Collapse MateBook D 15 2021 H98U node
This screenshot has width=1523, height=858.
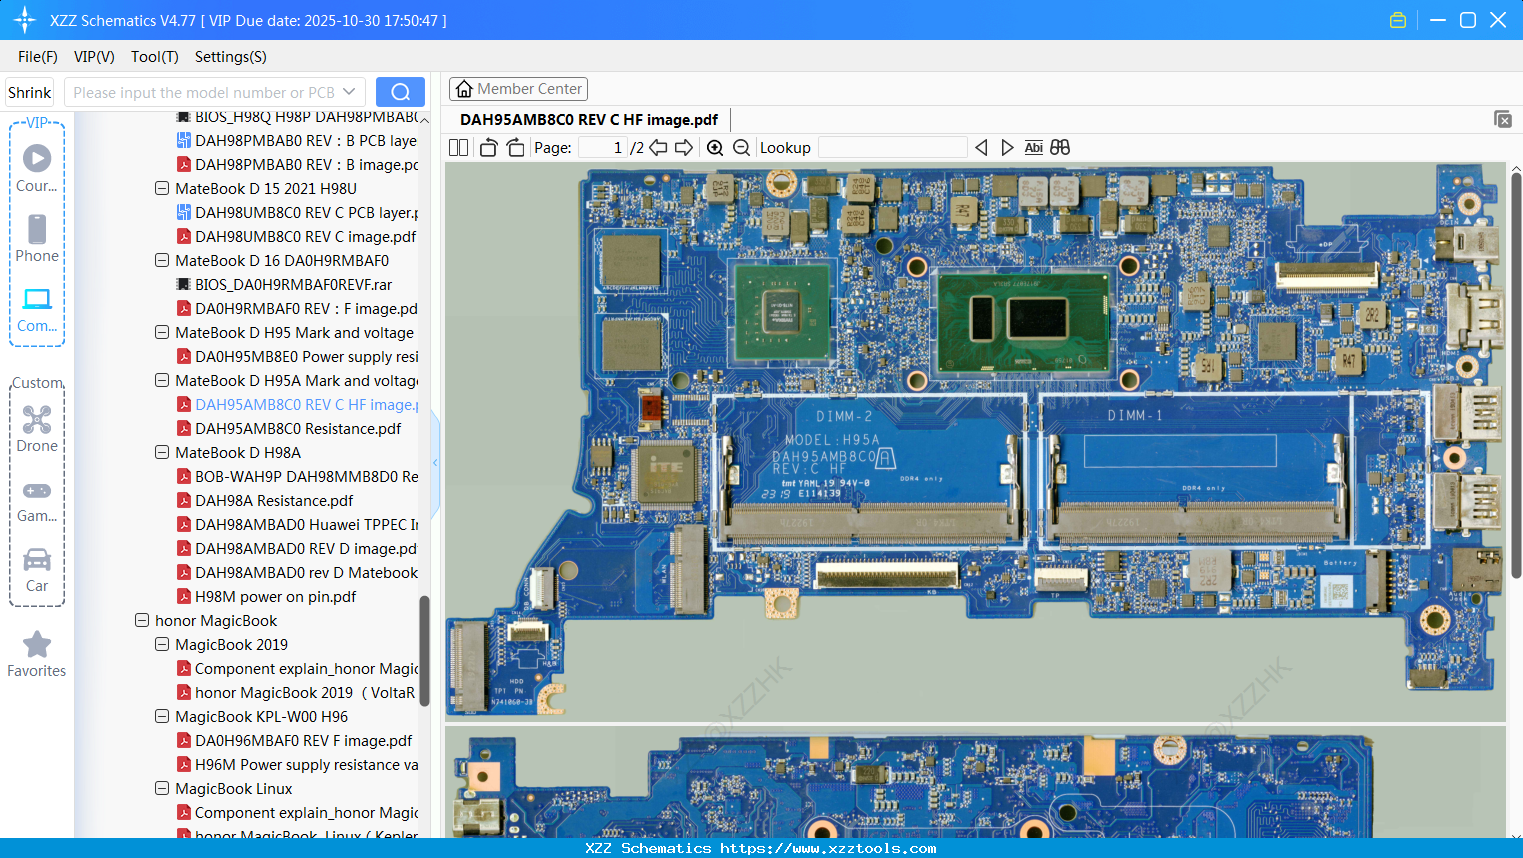(162, 188)
